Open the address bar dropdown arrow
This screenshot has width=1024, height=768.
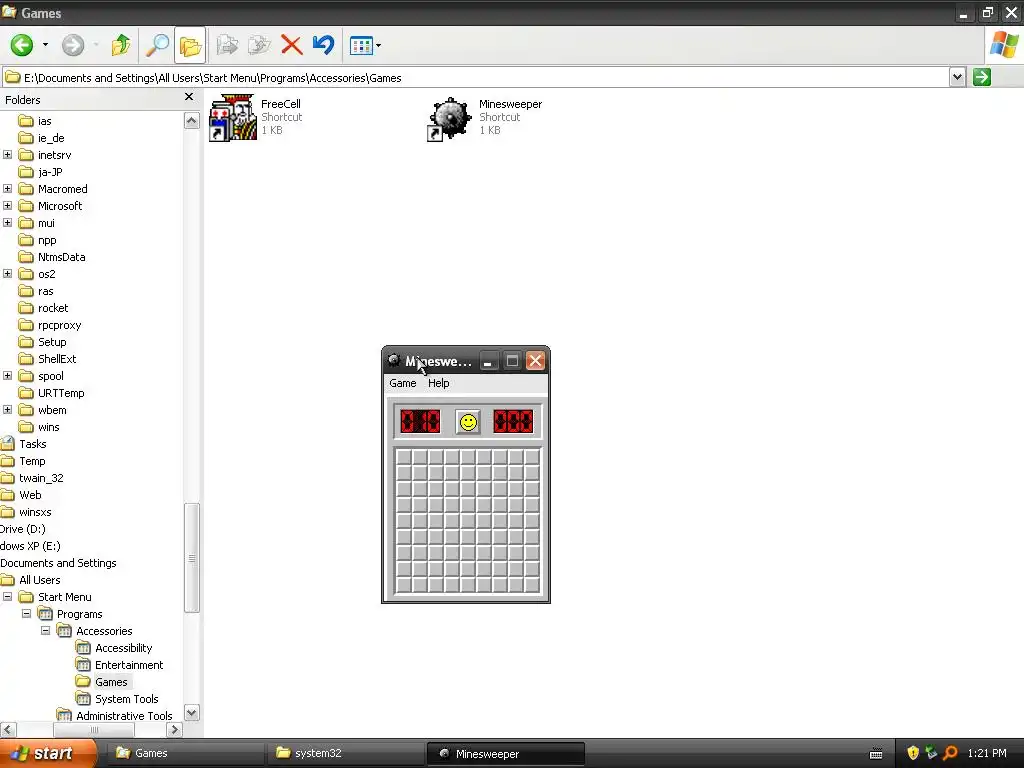tap(957, 77)
